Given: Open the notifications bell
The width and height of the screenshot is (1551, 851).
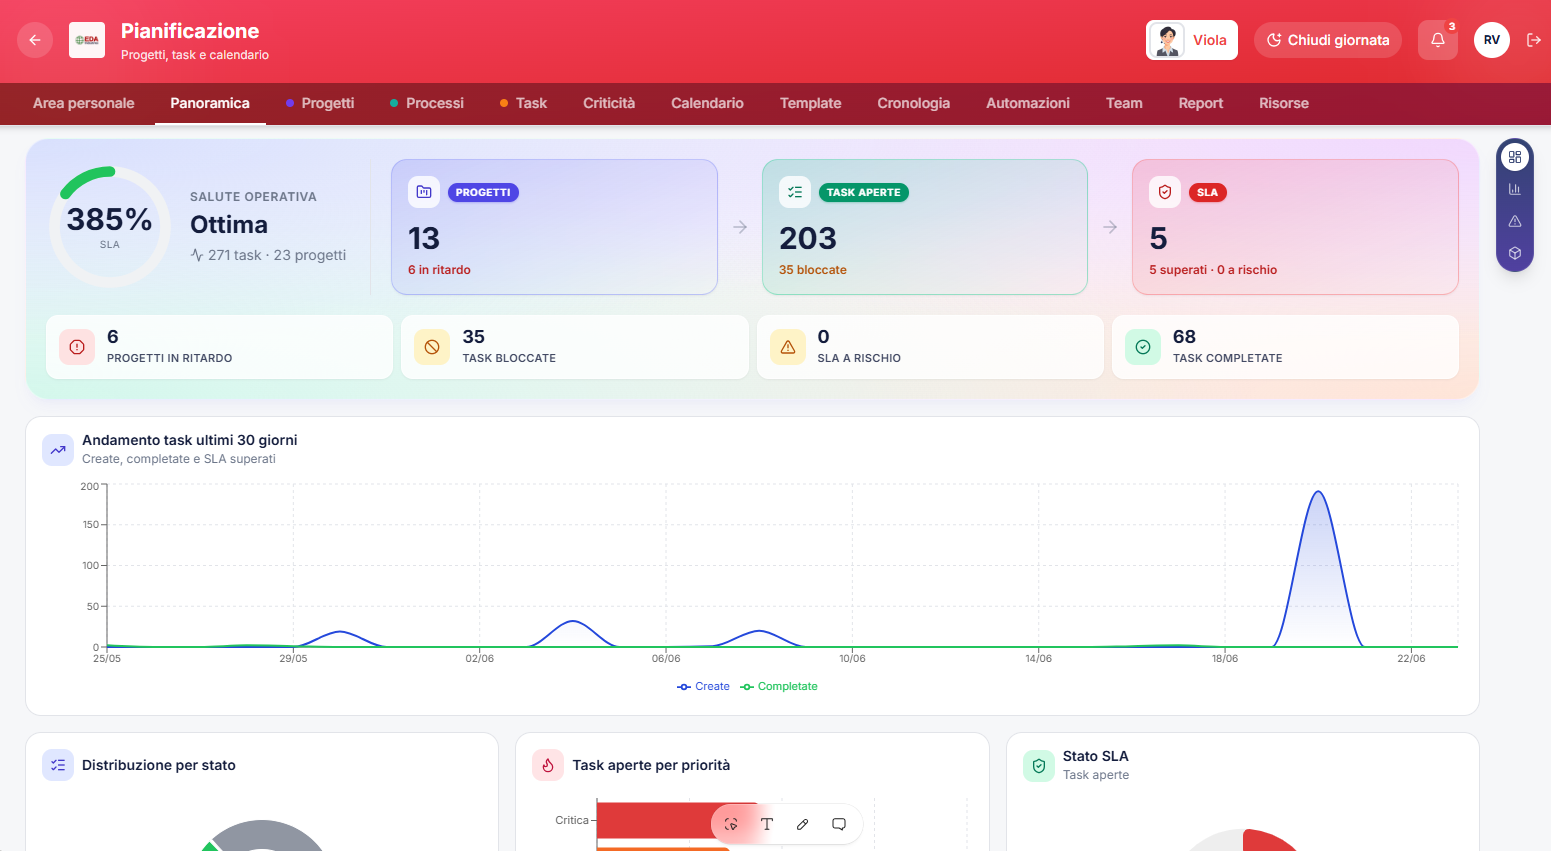Looking at the screenshot, I should click(x=1438, y=40).
